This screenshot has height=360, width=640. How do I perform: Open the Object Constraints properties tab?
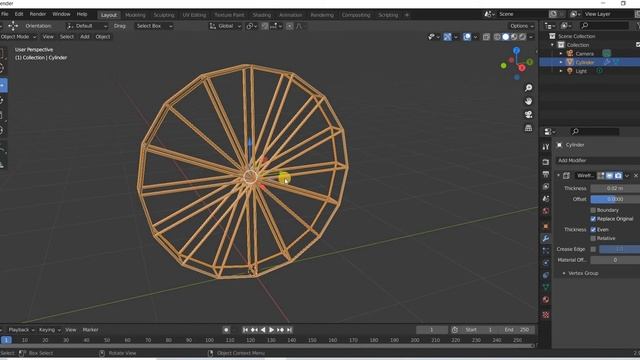pyautogui.click(x=546, y=275)
